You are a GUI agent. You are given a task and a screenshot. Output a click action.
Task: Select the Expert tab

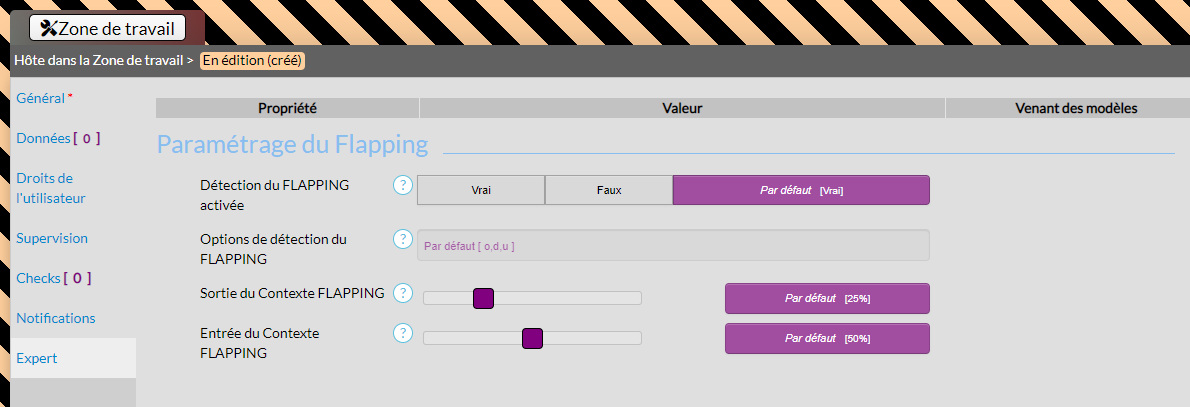pos(37,358)
